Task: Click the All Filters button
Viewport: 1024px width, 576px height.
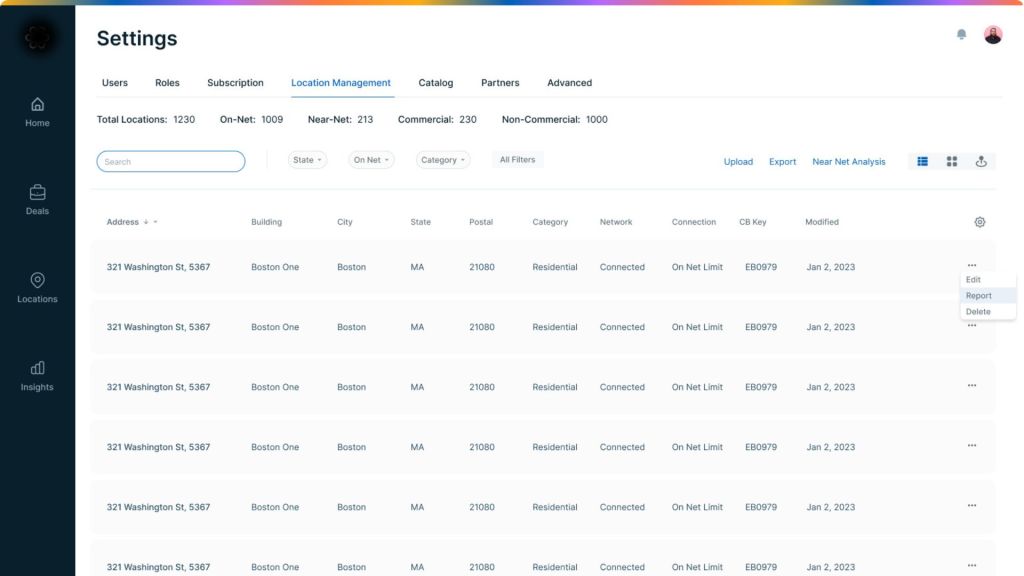Action: click(517, 160)
